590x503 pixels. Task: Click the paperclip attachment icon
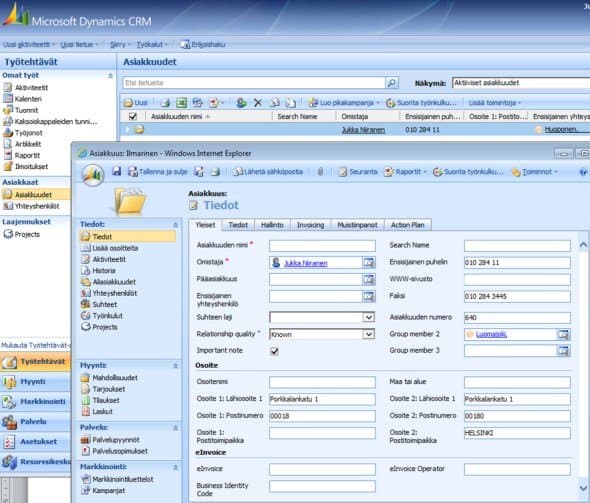coord(320,172)
